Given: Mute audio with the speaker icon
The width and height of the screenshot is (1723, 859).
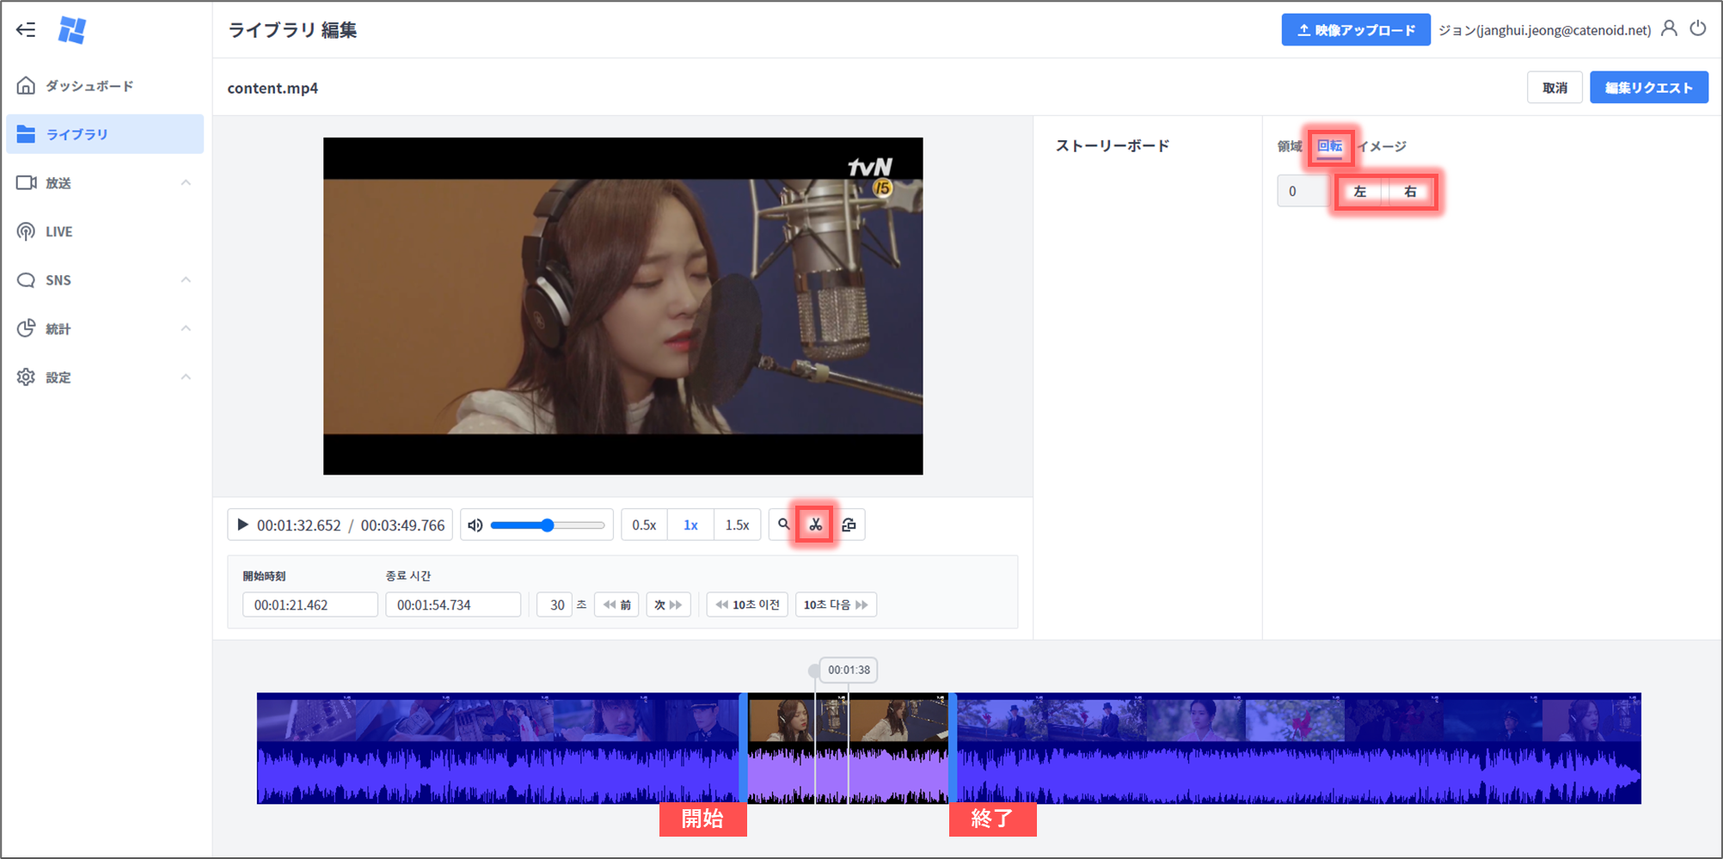Looking at the screenshot, I should pyautogui.click(x=476, y=525).
